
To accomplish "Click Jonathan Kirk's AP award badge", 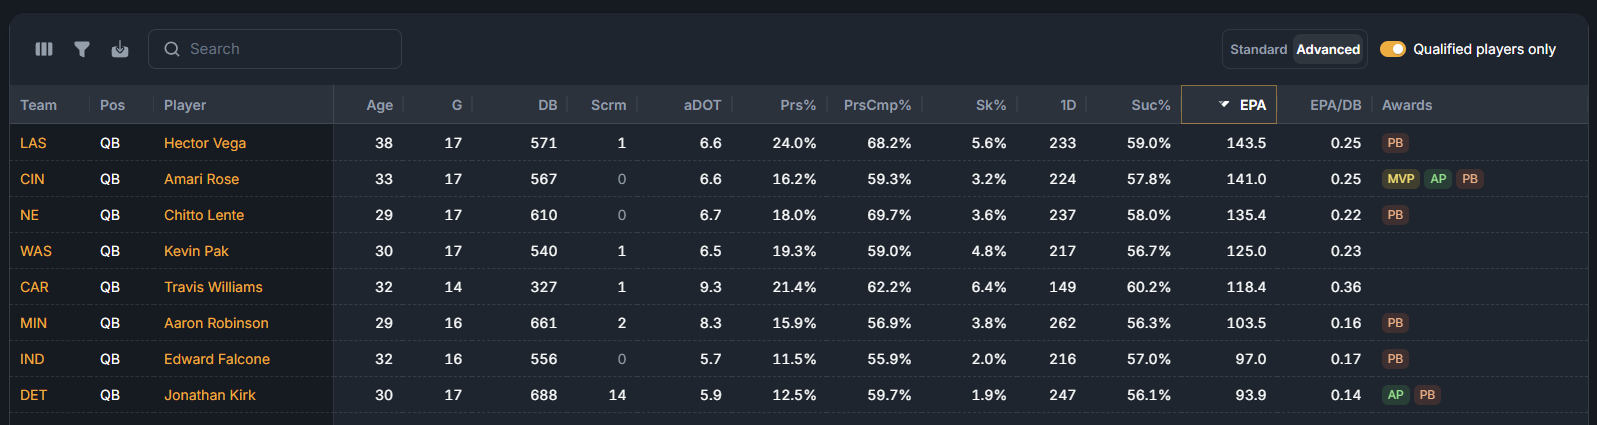I will pyautogui.click(x=1395, y=395).
